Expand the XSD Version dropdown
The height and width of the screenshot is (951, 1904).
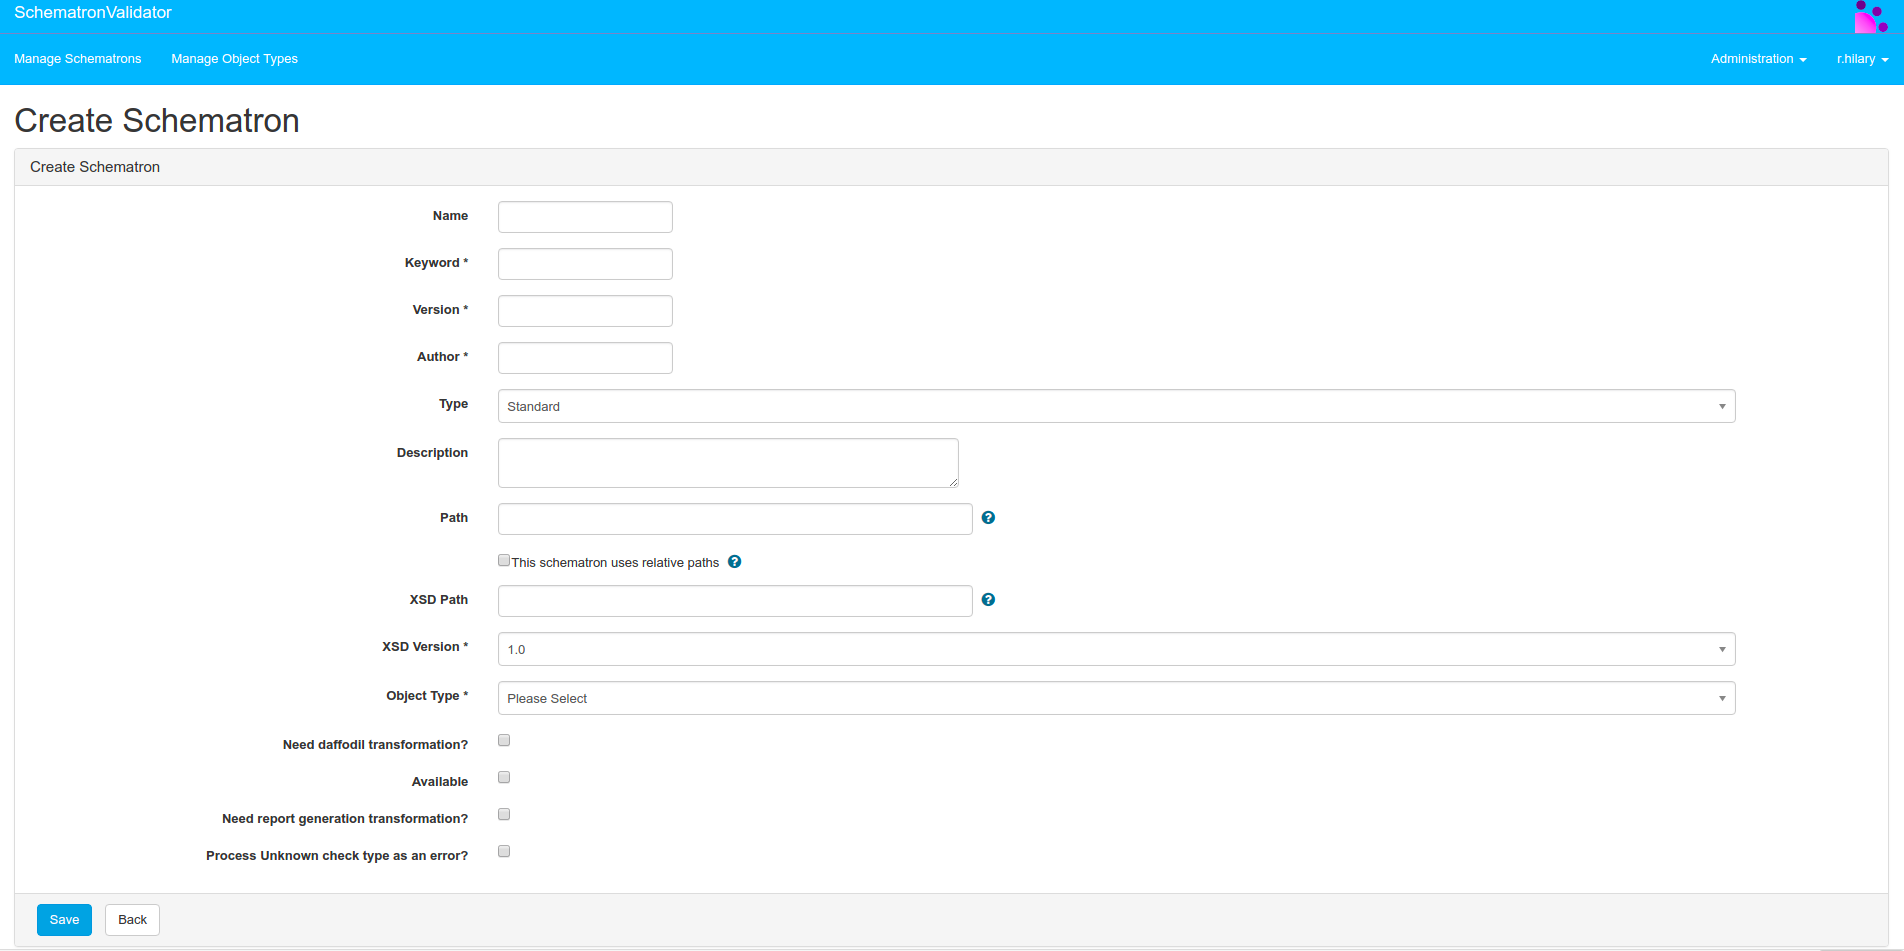coord(1116,650)
